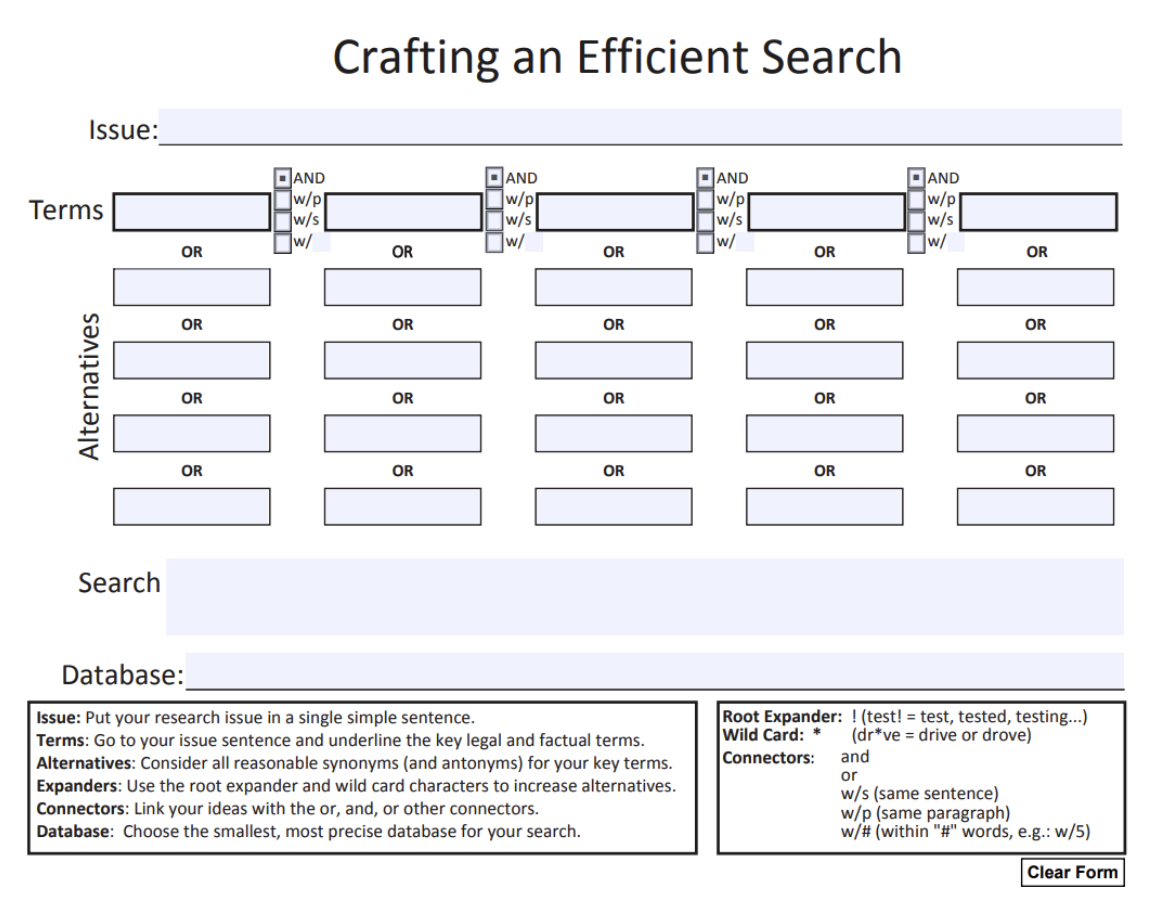The width and height of the screenshot is (1162, 898).
Task: Click the middle Terms field in third column
Action: (x=614, y=212)
